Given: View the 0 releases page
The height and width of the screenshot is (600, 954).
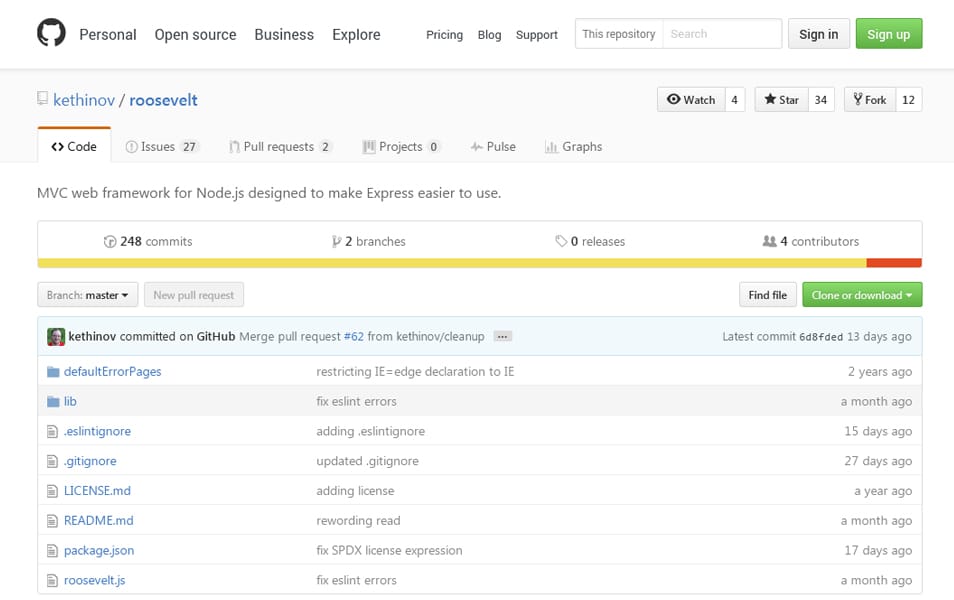Looking at the screenshot, I should point(590,242).
